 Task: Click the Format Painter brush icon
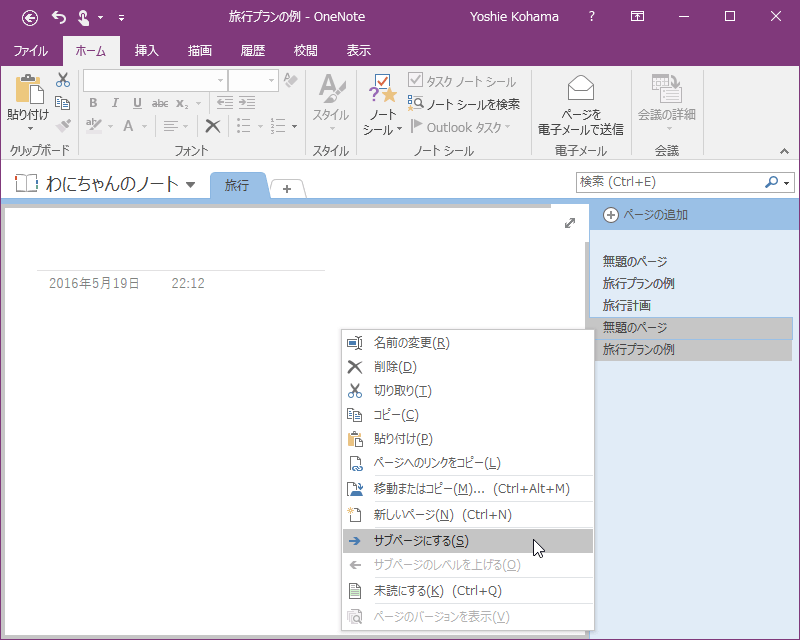pyautogui.click(x=63, y=126)
